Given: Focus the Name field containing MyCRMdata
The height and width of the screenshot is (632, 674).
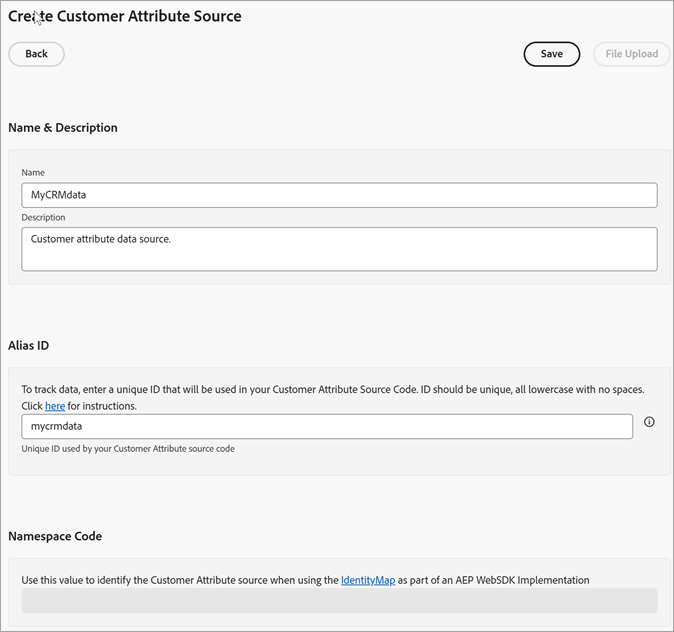Looking at the screenshot, I should click(339, 195).
